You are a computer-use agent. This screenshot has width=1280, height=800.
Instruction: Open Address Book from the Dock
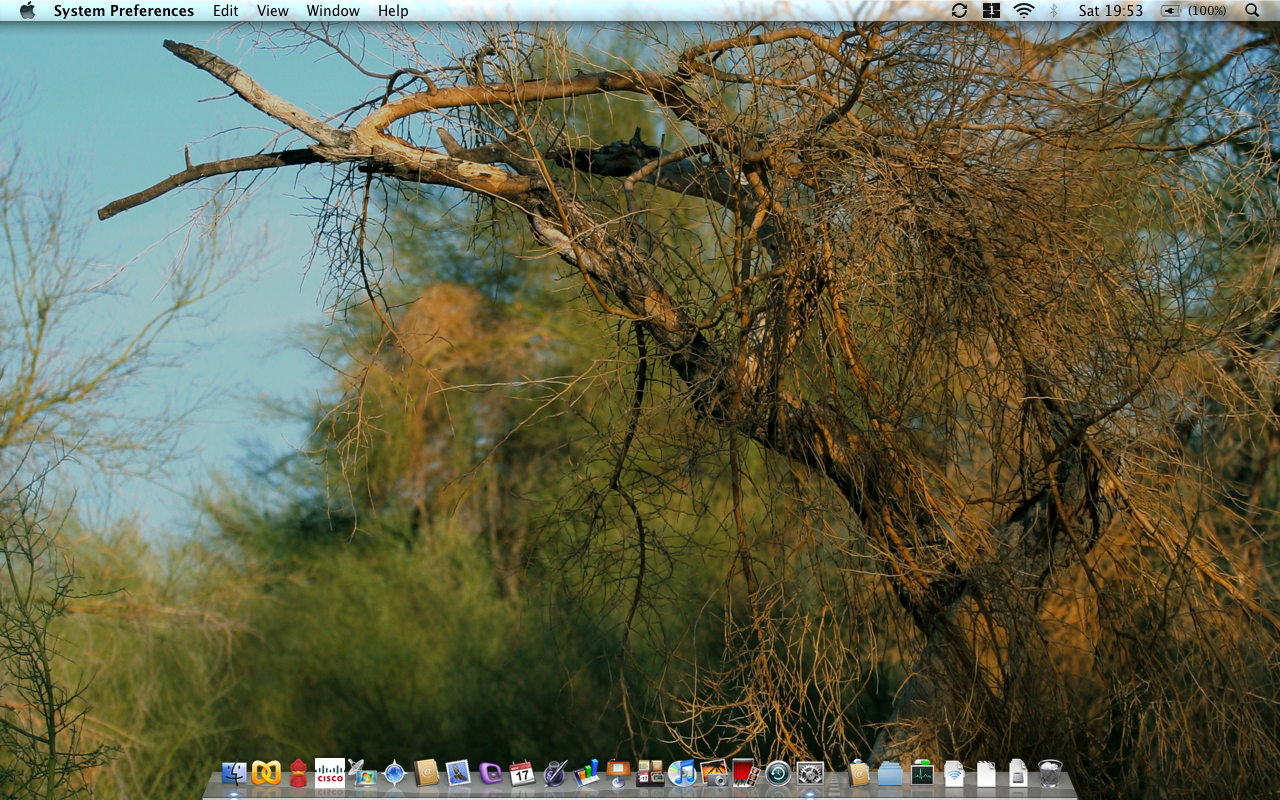pos(426,773)
